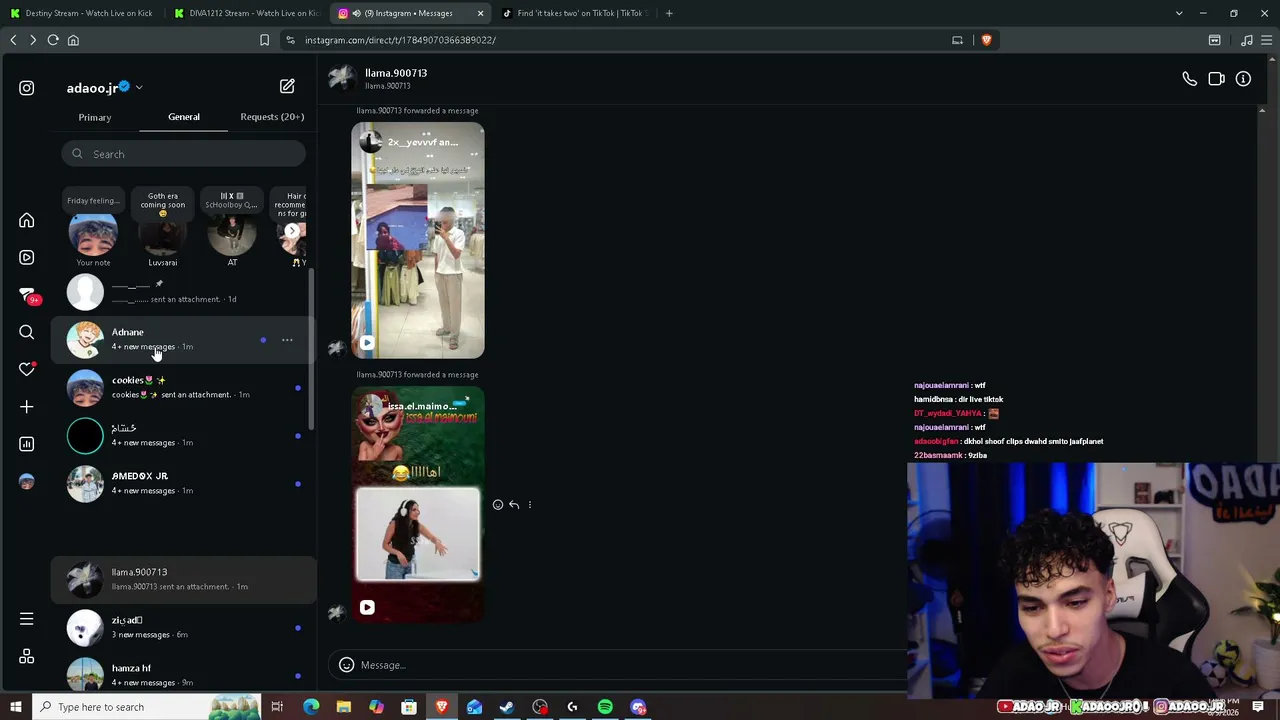The width and height of the screenshot is (1280, 720).
Task: Open Reels from the sidebar
Action: coord(27,257)
